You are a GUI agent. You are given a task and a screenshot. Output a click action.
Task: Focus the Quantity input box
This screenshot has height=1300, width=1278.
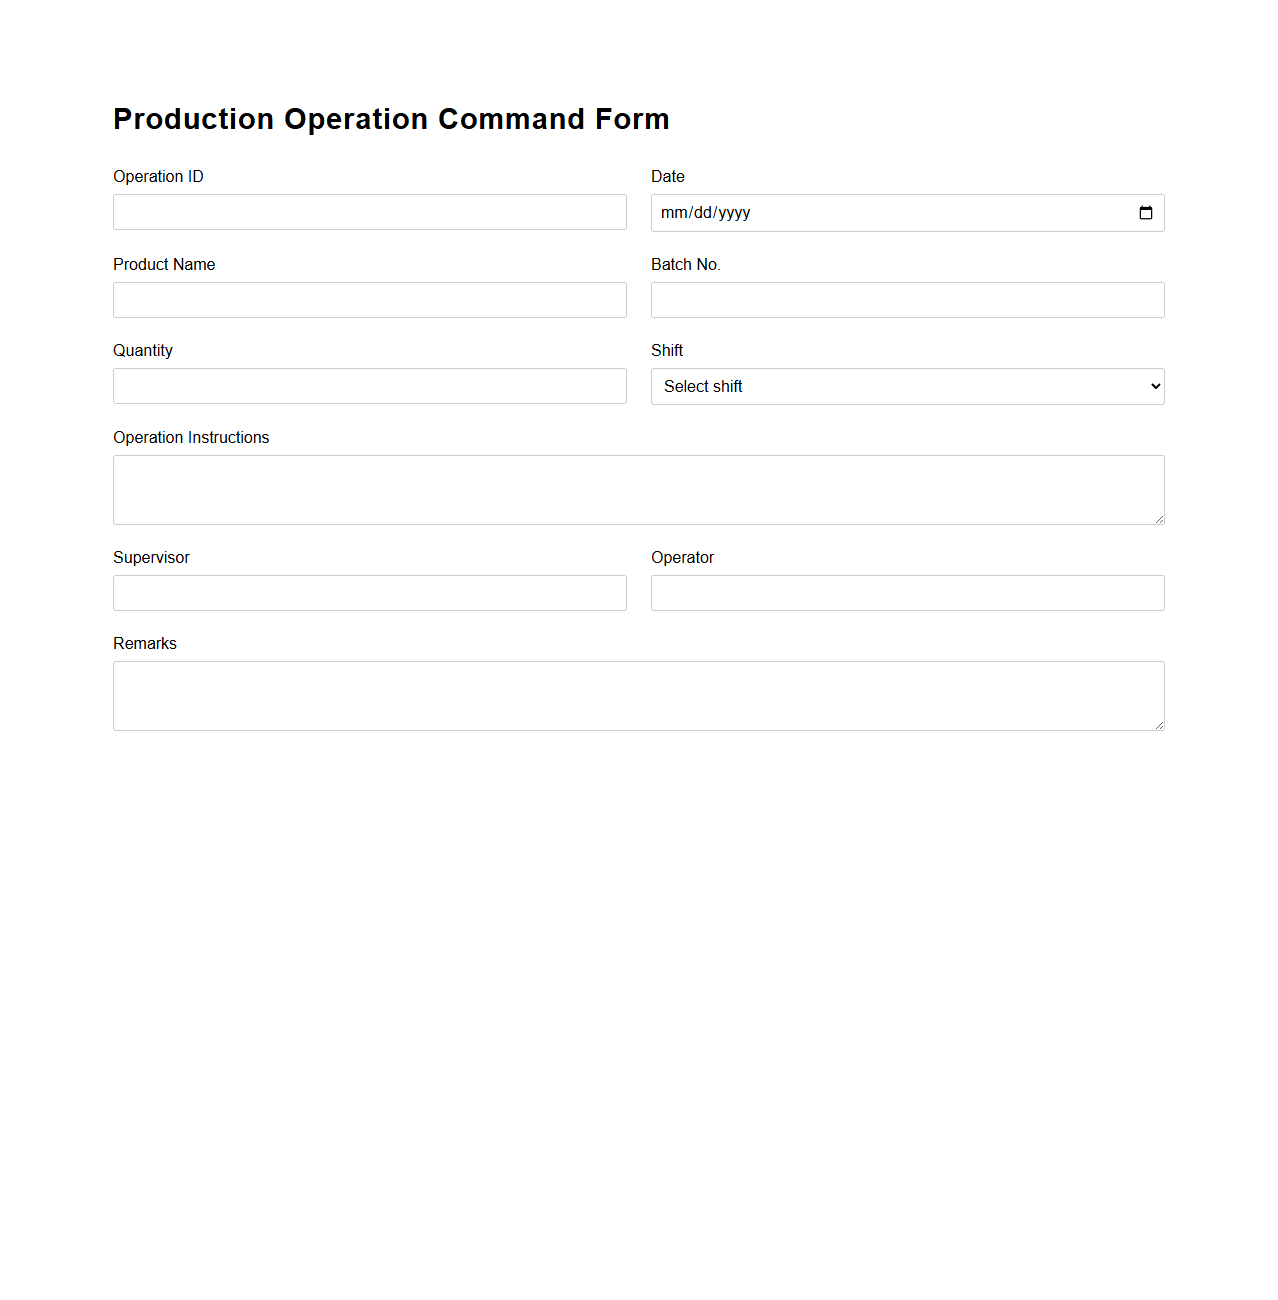pos(369,386)
